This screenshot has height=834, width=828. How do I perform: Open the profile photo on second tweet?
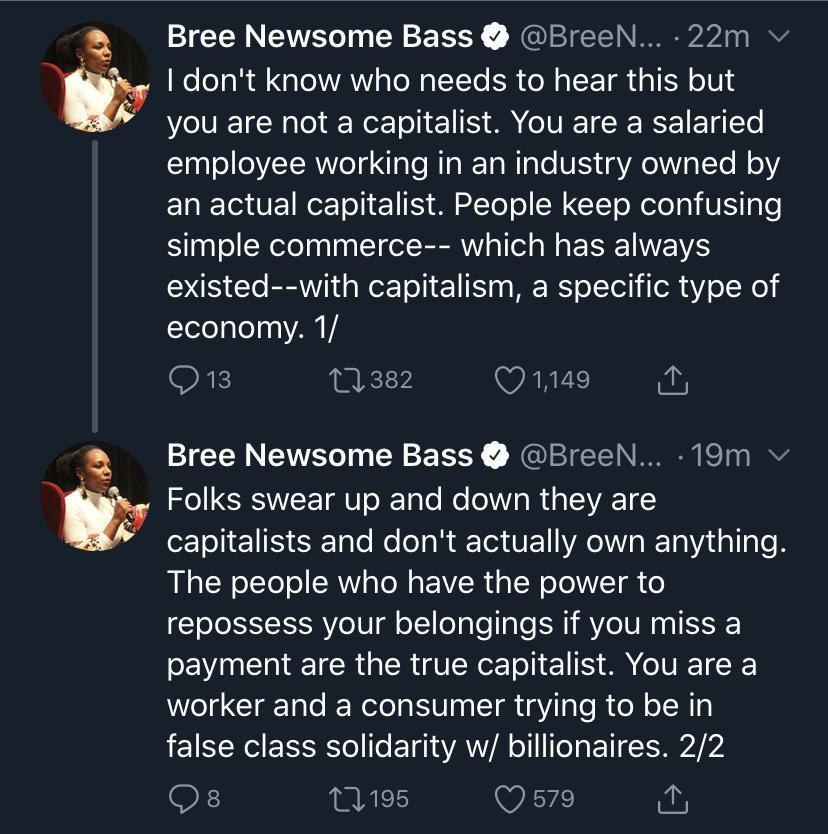pyautogui.click(x=94, y=496)
